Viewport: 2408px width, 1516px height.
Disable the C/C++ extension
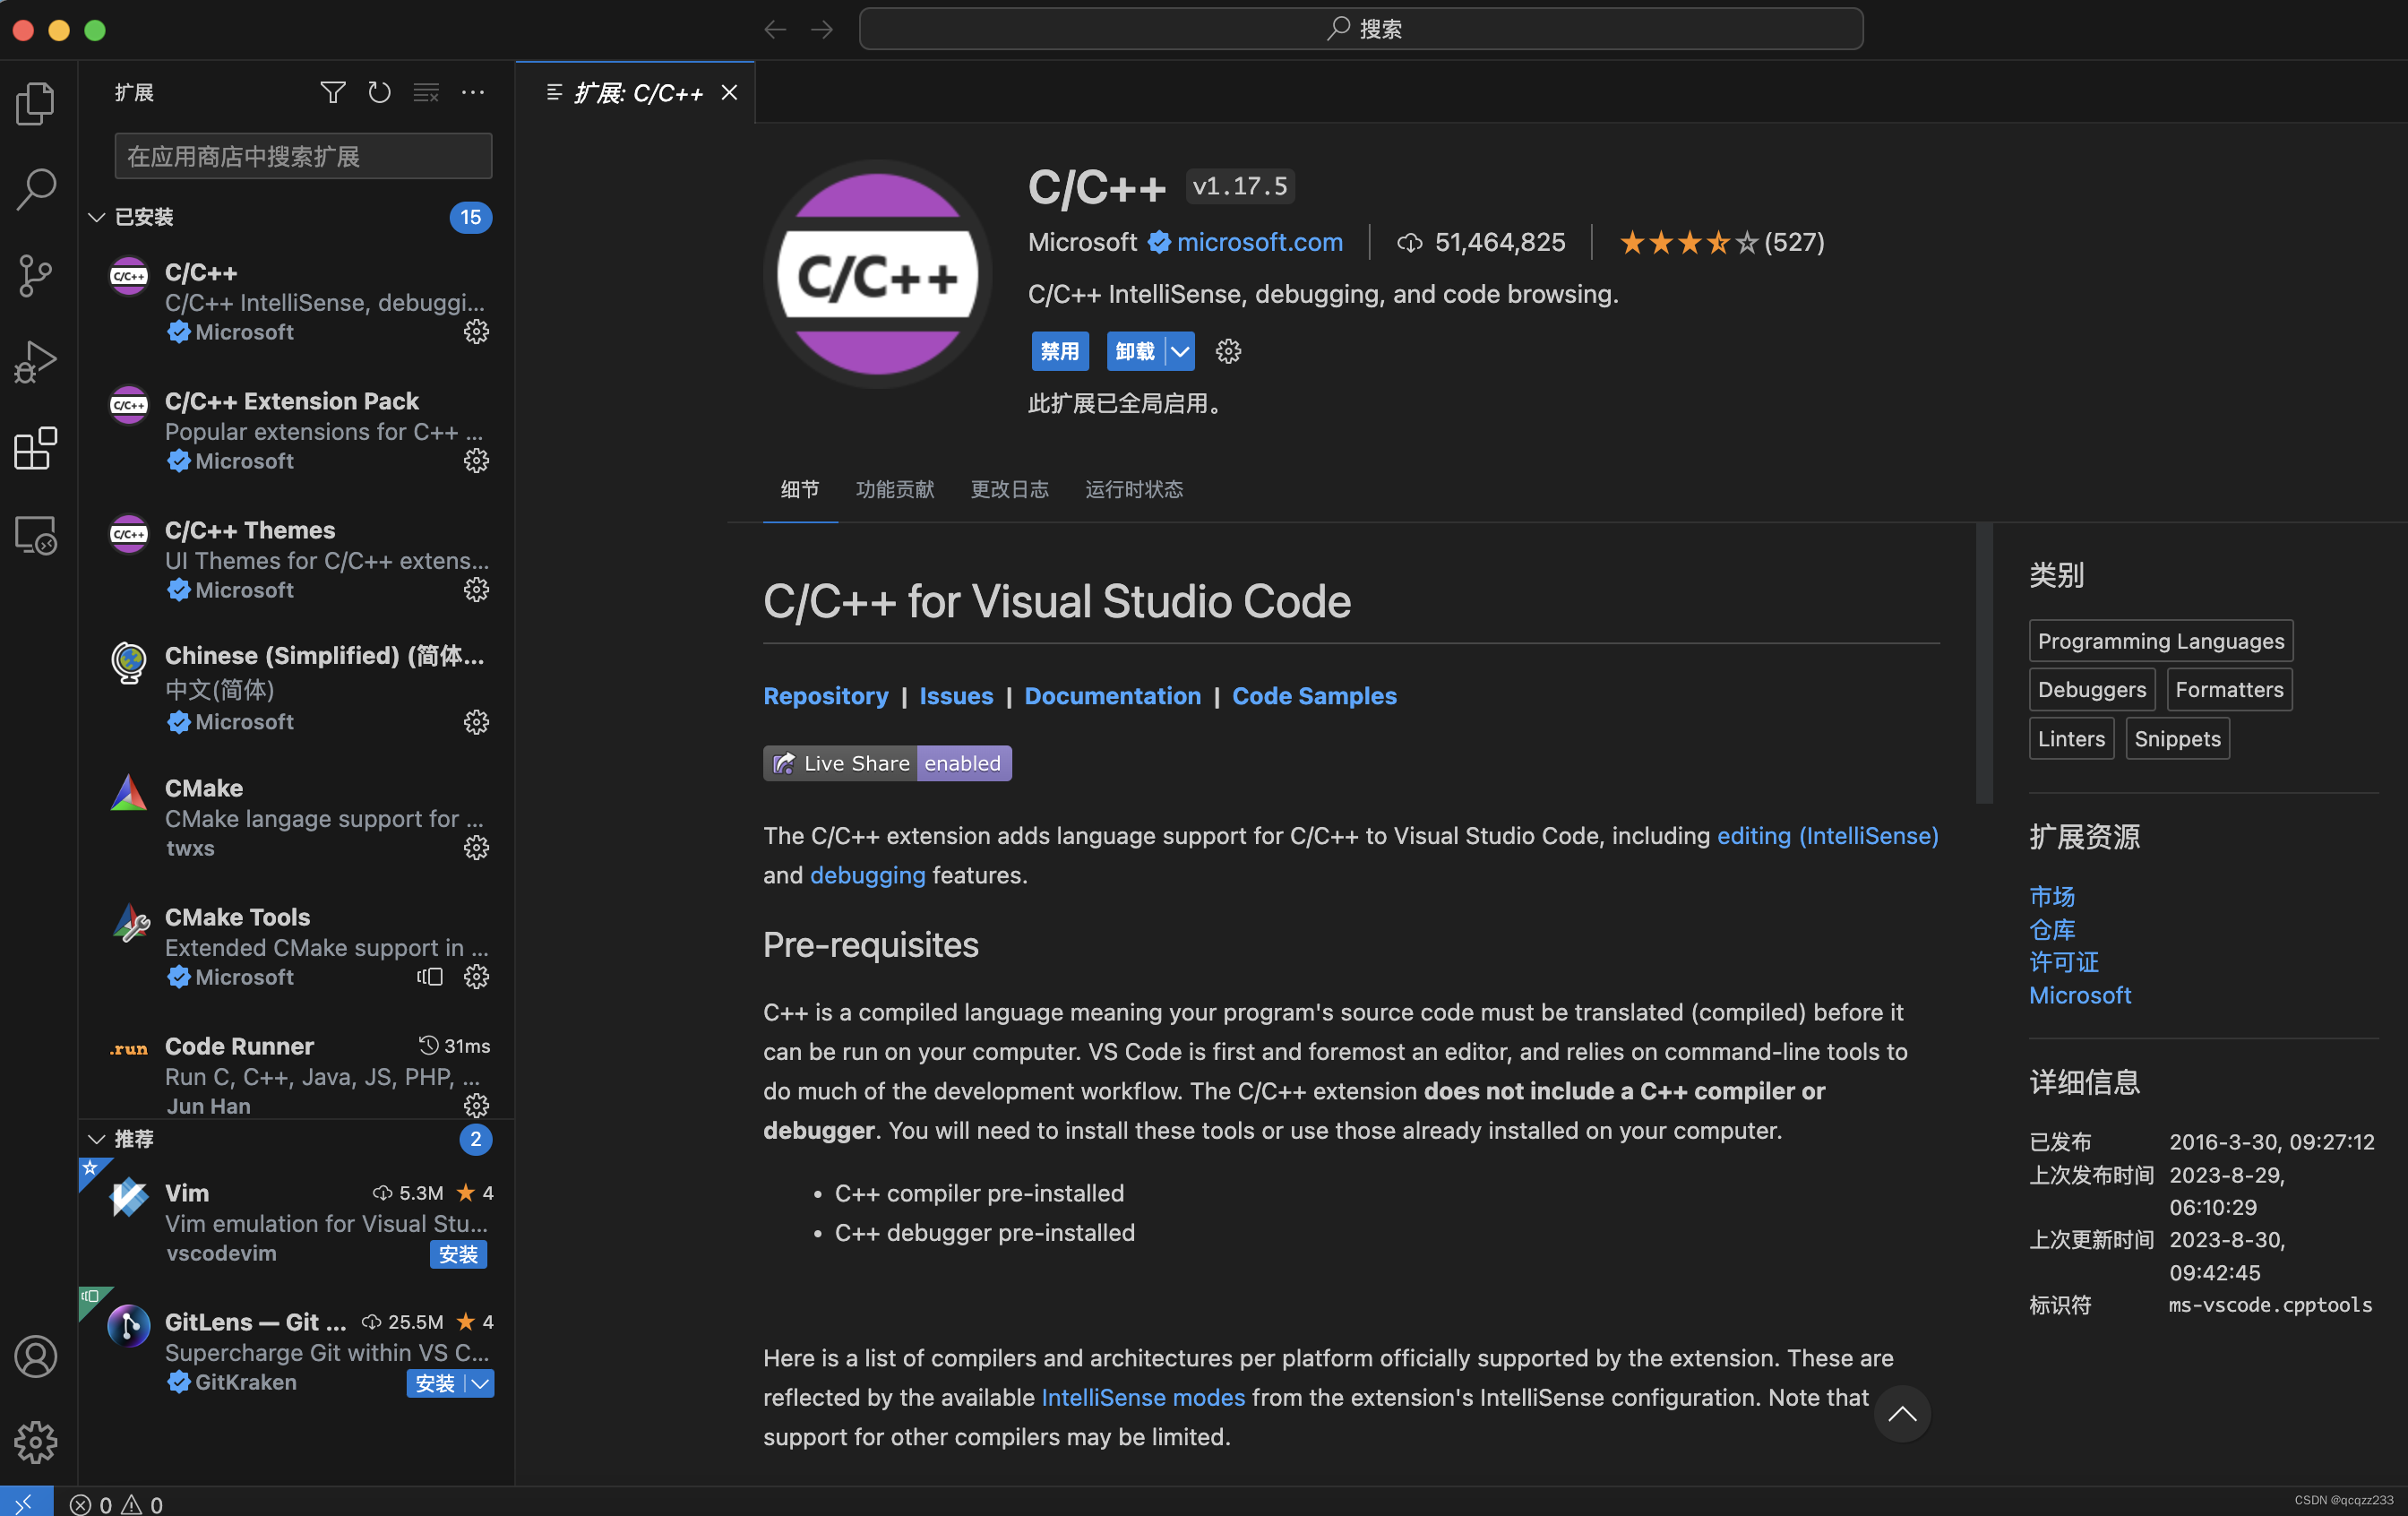point(1060,351)
